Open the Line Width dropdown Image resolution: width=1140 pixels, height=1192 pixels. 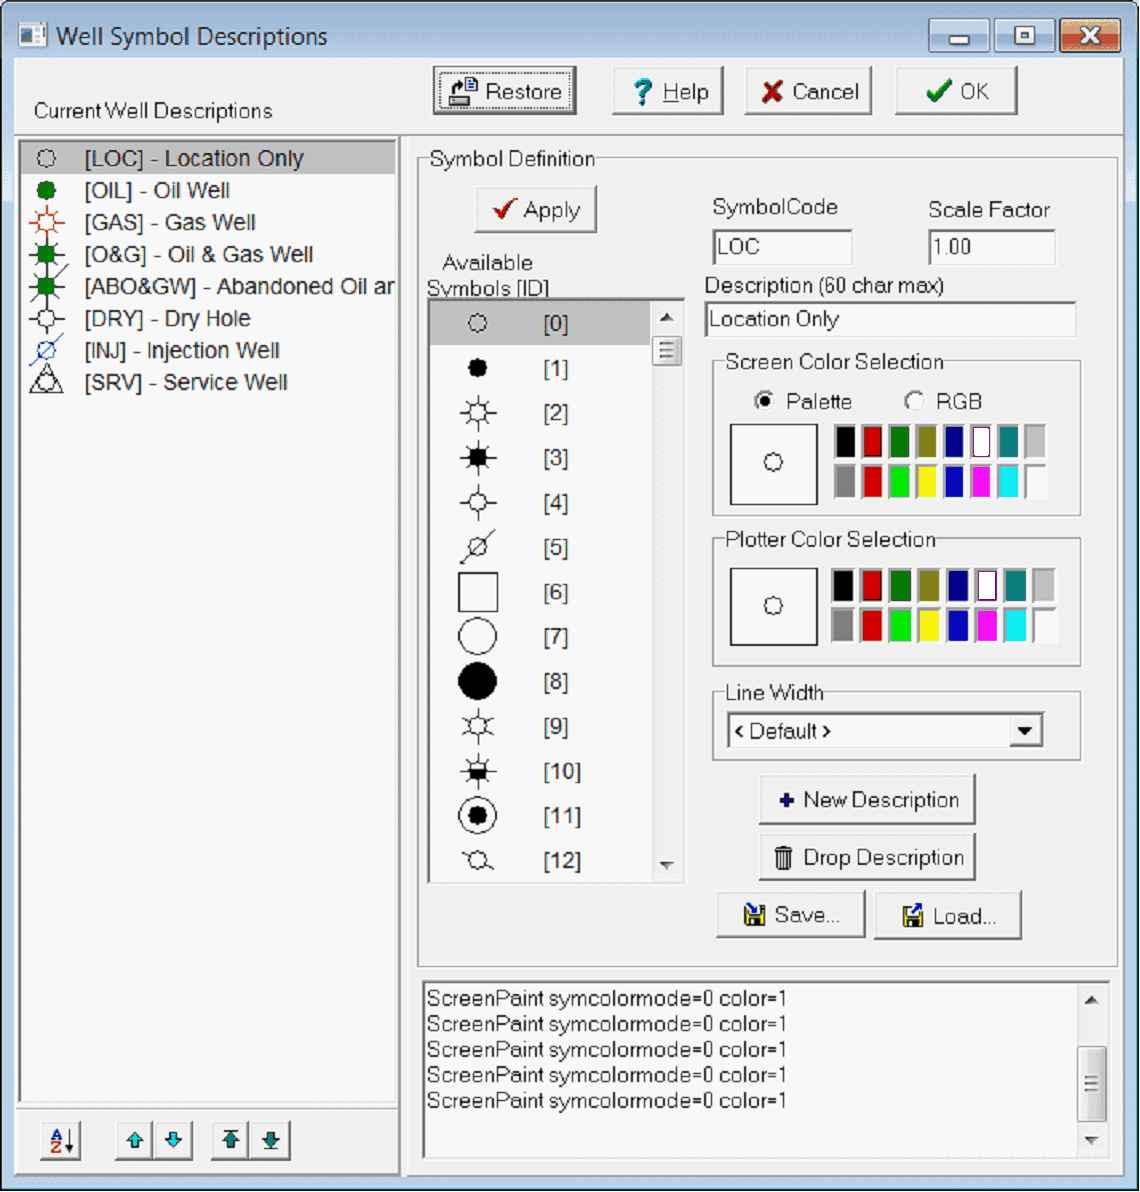pyautogui.click(x=1025, y=731)
